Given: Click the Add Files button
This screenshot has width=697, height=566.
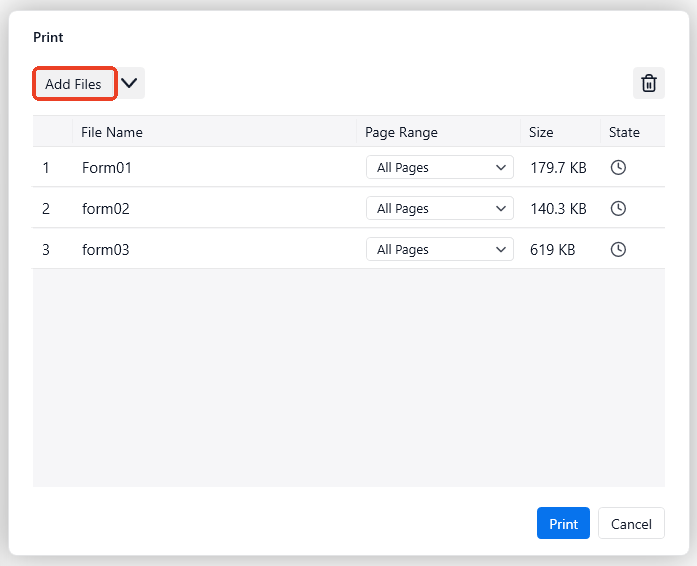Looking at the screenshot, I should [74, 84].
